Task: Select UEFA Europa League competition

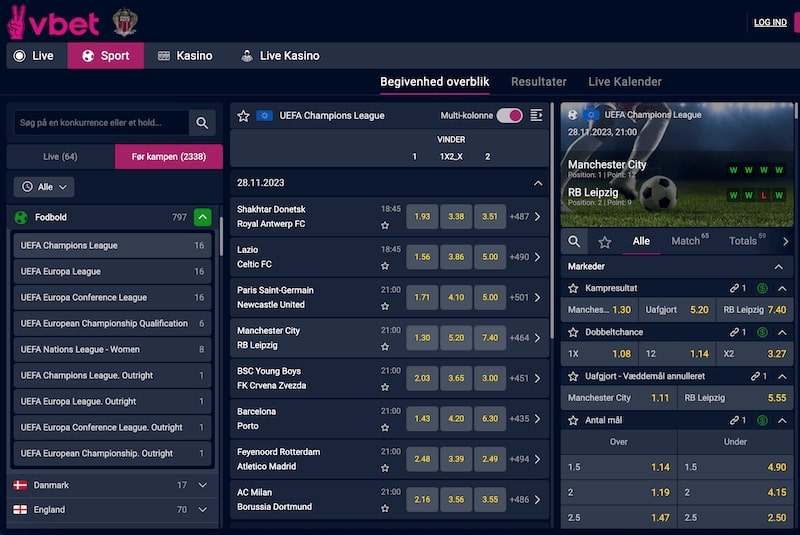Action: 112,272
